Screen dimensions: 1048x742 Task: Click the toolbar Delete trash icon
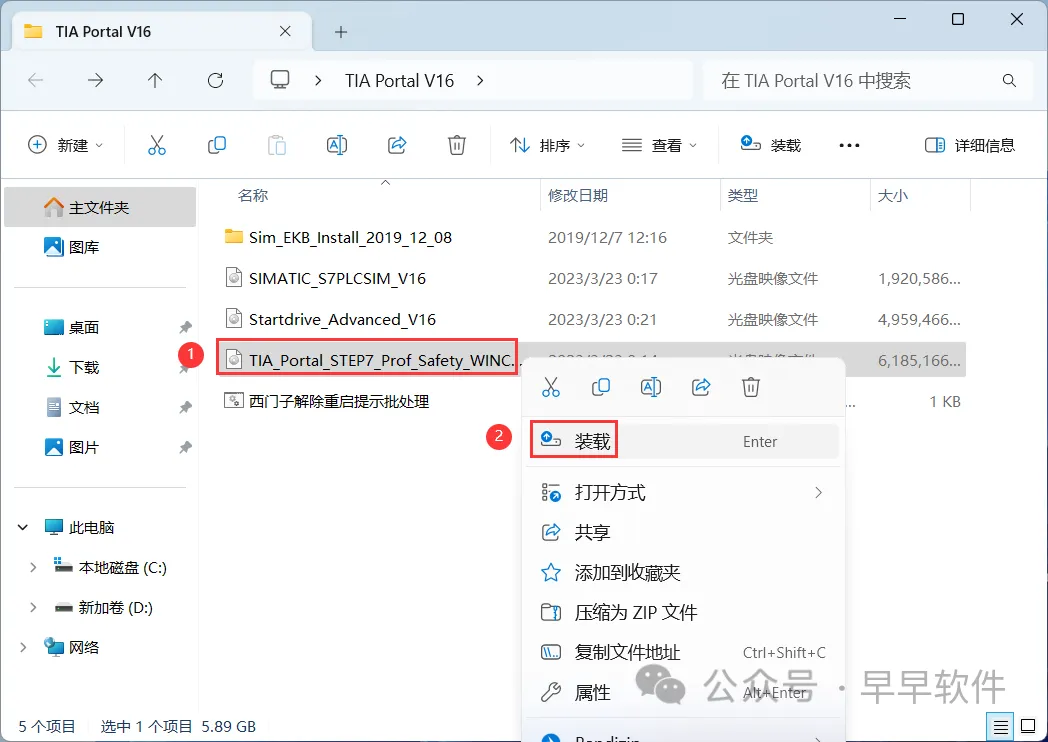click(456, 145)
